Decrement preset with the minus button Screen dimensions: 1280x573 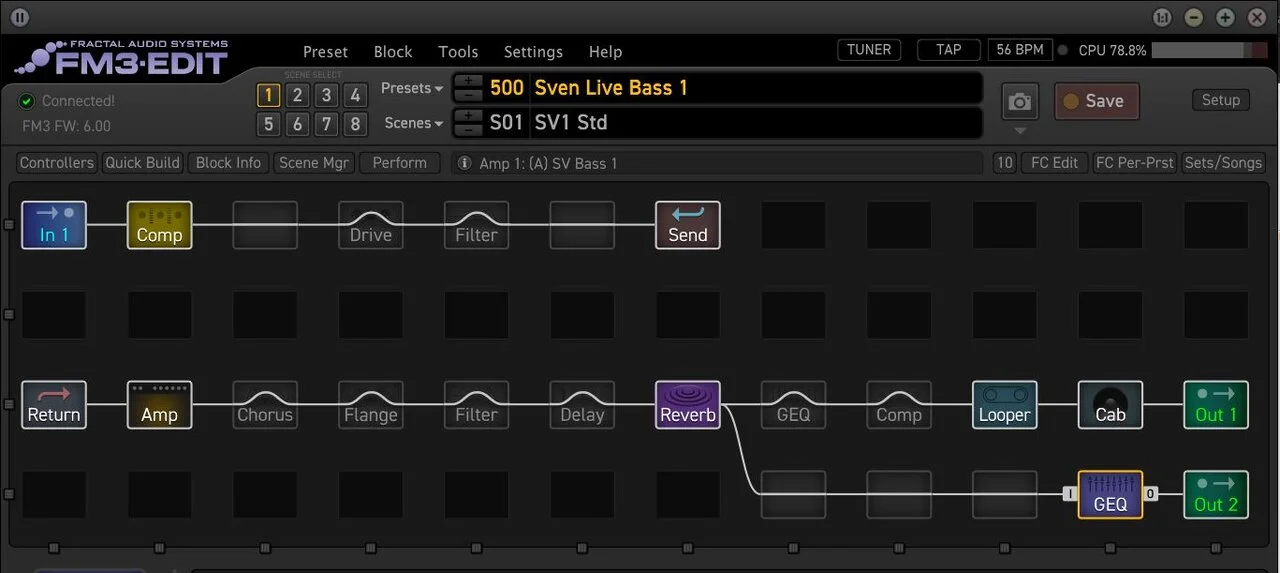coord(468,94)
